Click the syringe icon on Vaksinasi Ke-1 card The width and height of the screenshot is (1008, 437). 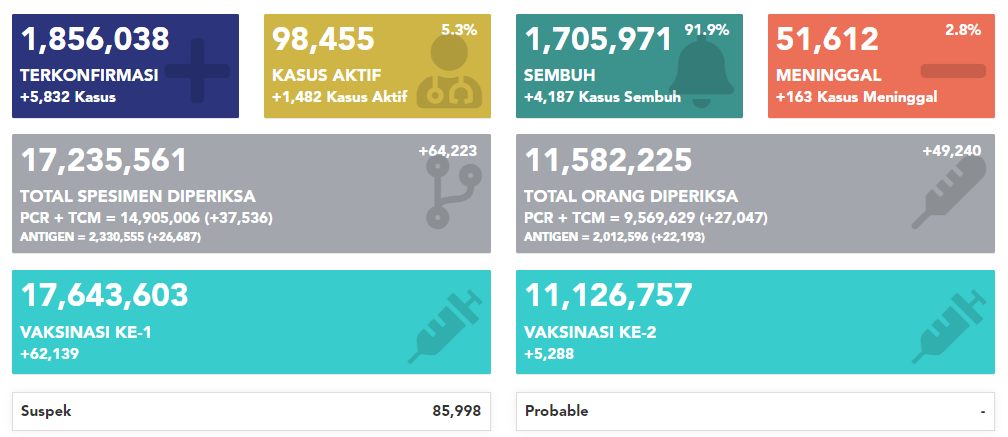pyautogui.click(x=445, y=326)
